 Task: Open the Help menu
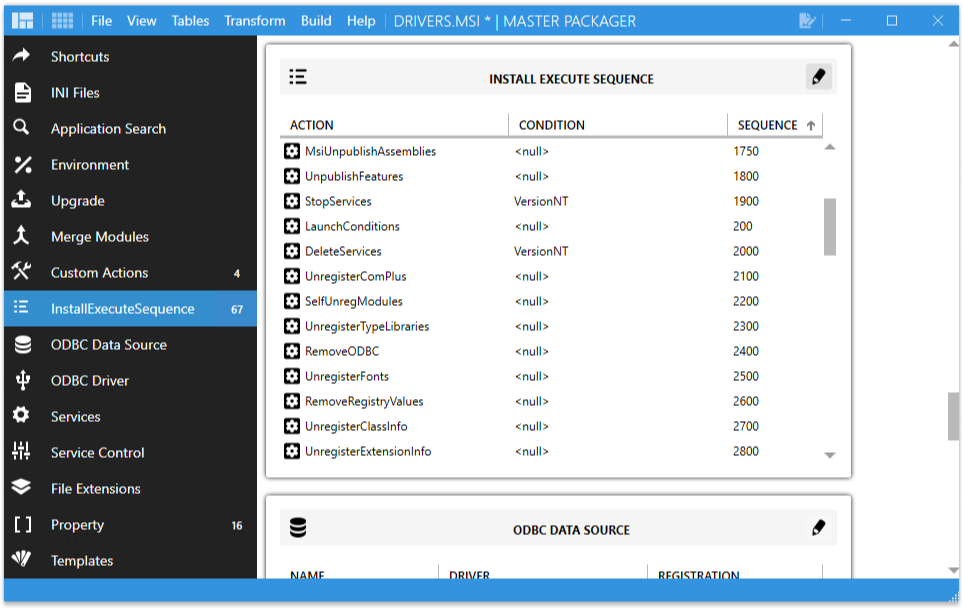click(361, 21)
